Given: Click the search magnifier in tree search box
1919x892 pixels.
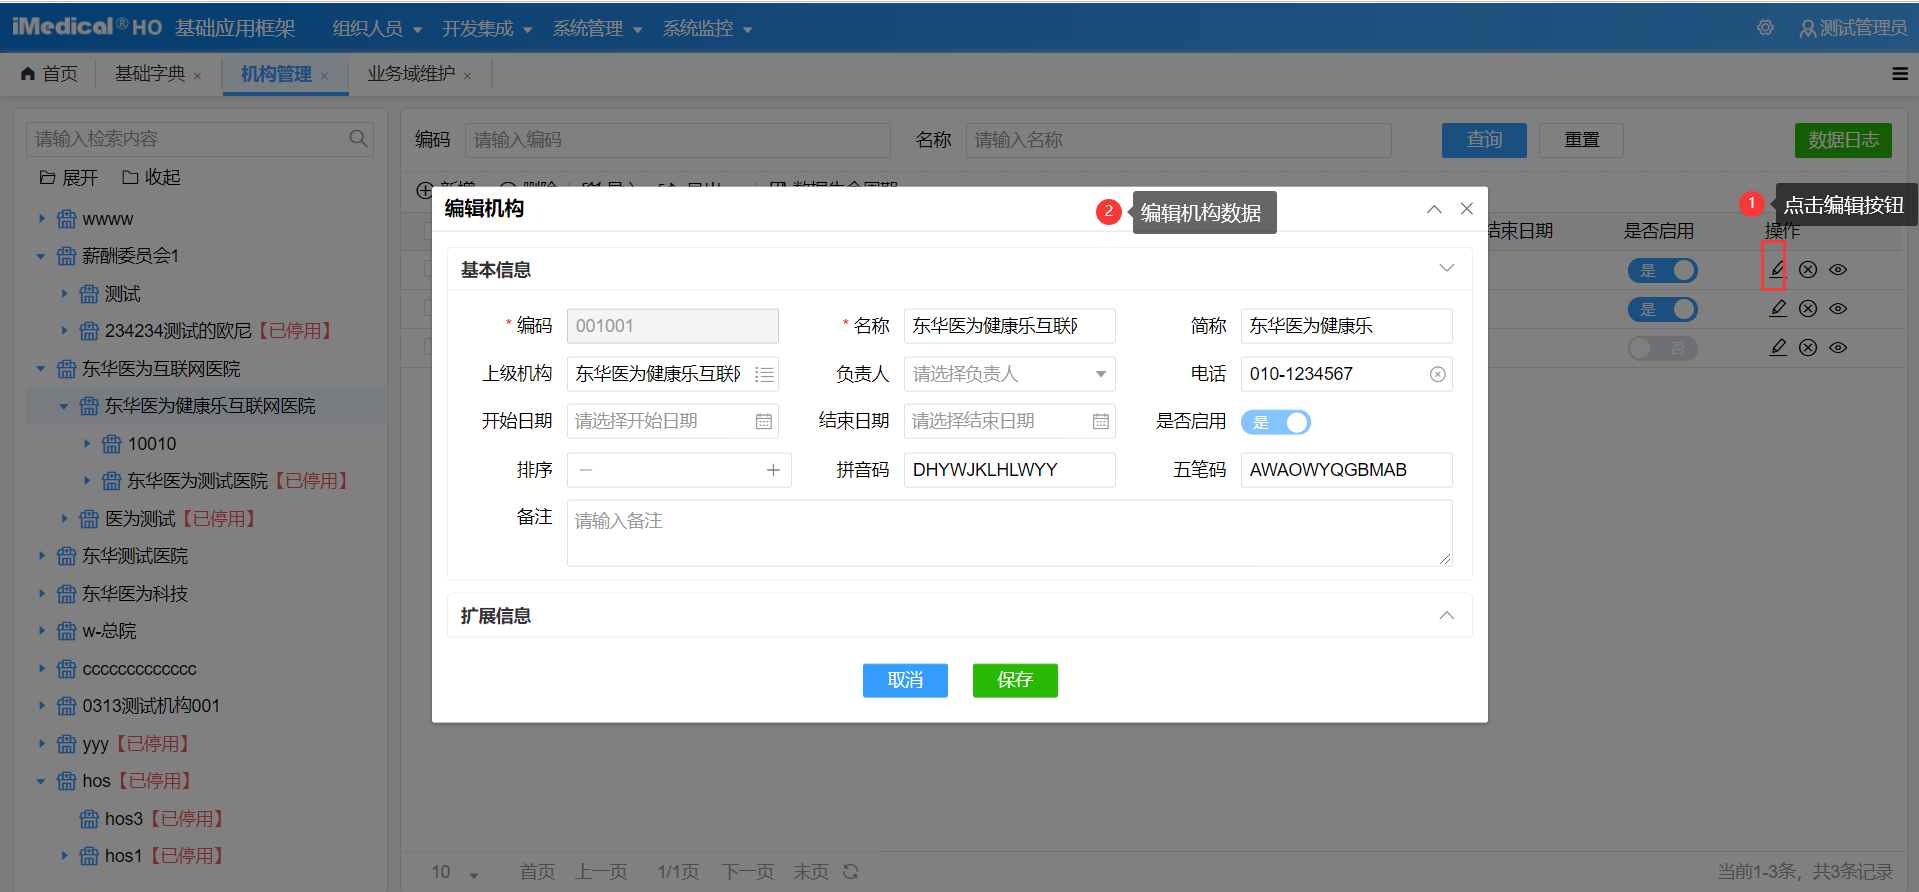Looking at the screenshot, I should pos(358,139).
